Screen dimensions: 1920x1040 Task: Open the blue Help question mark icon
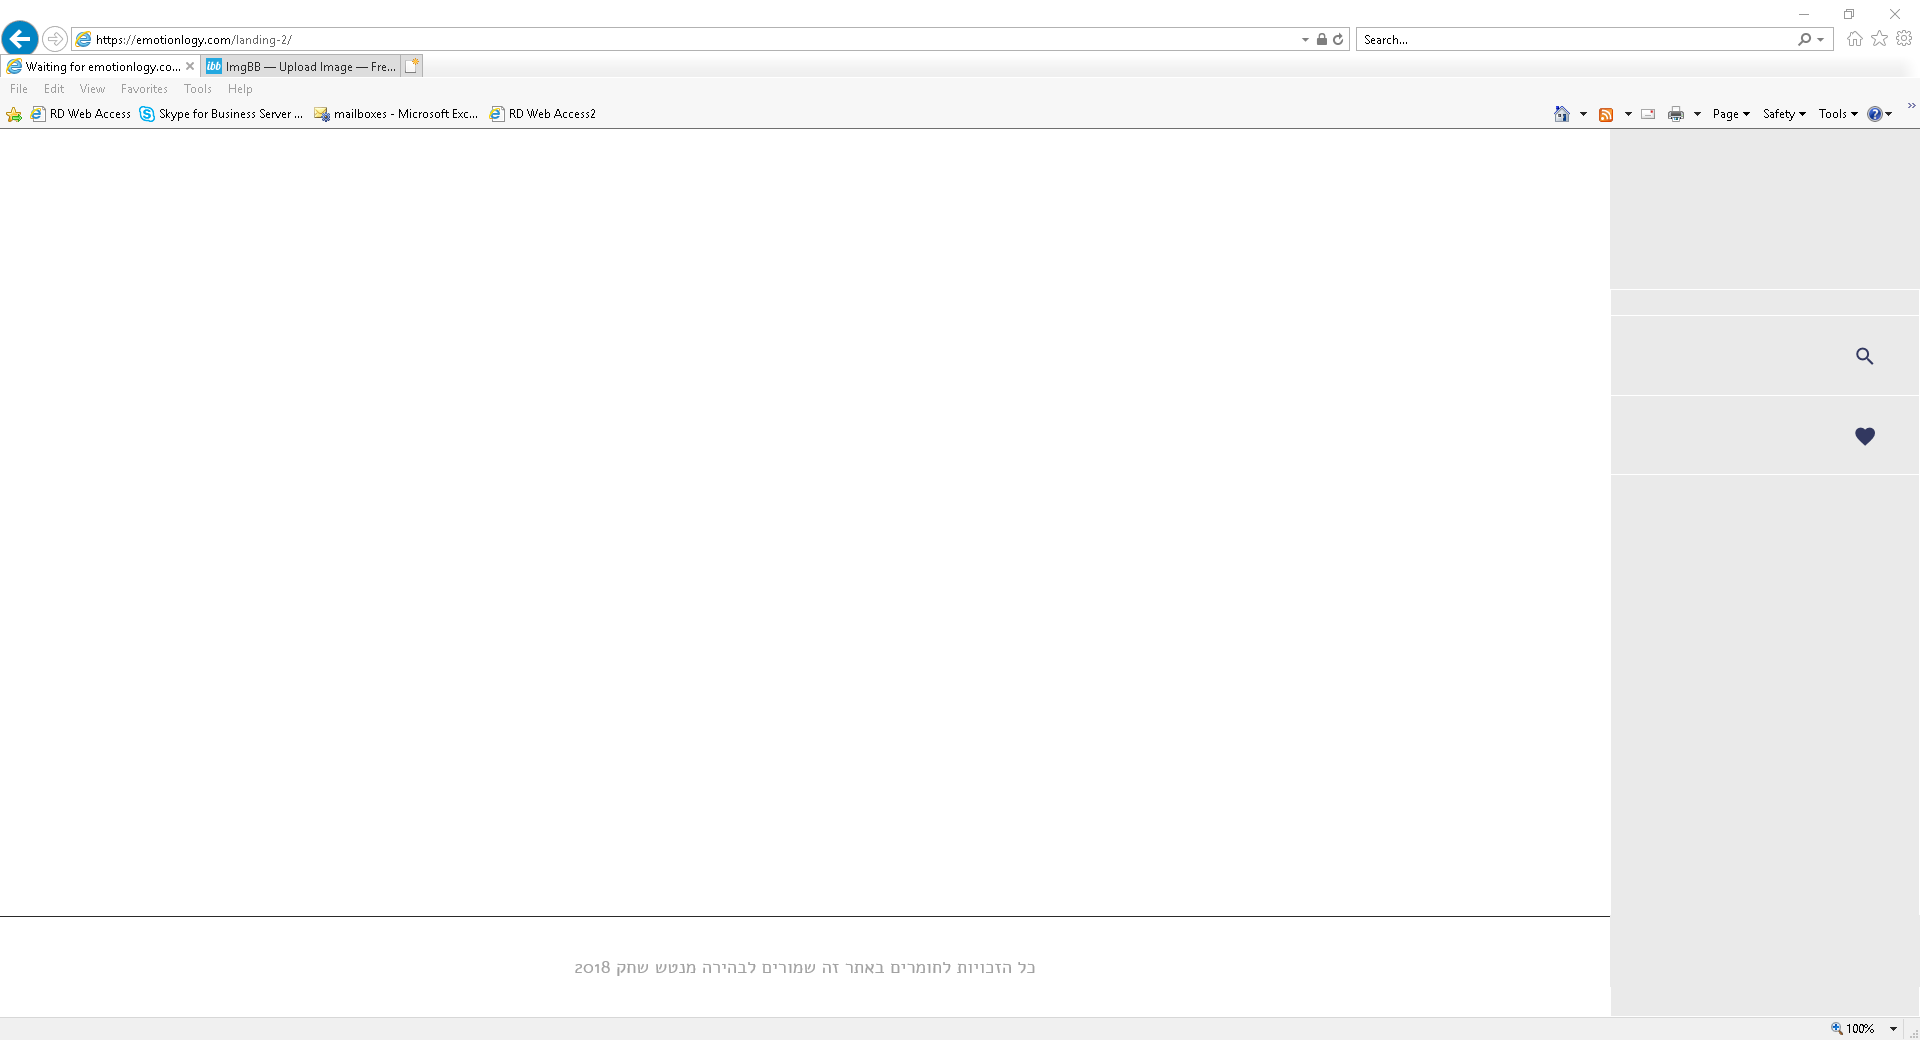point(1875,114)
